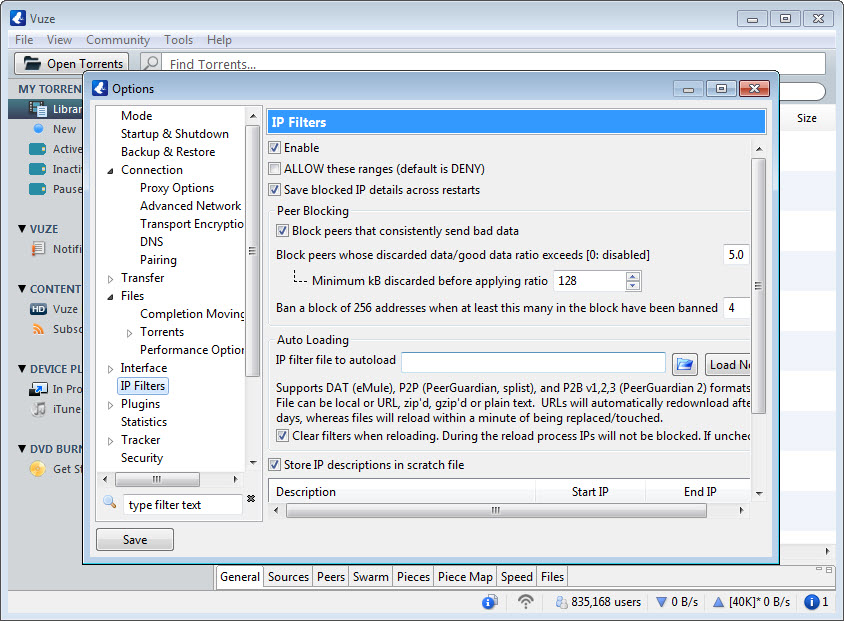Click the download speed down-arrow icon
This screenshot has height=621, width=844.
click(x=661, y=602)
